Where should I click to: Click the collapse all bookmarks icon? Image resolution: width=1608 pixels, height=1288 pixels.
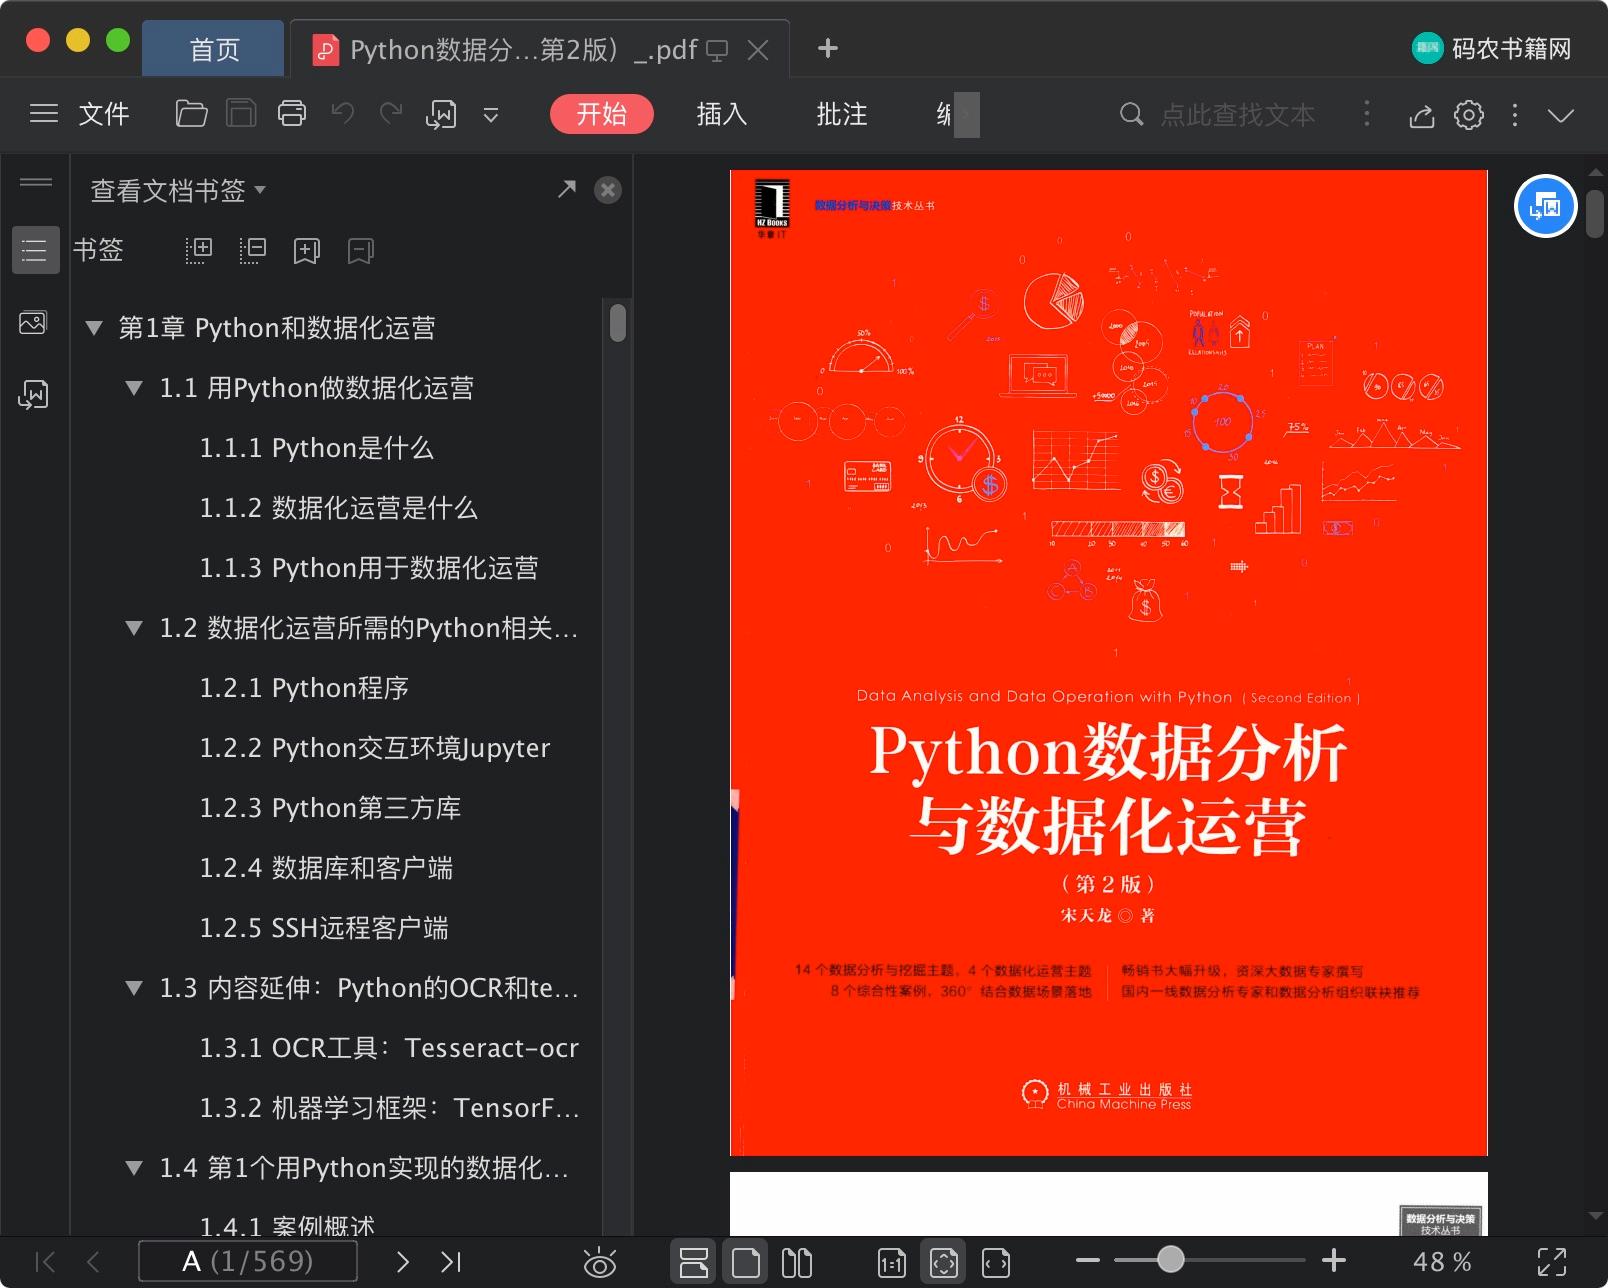pyautogui.click(x=253, y=250)
